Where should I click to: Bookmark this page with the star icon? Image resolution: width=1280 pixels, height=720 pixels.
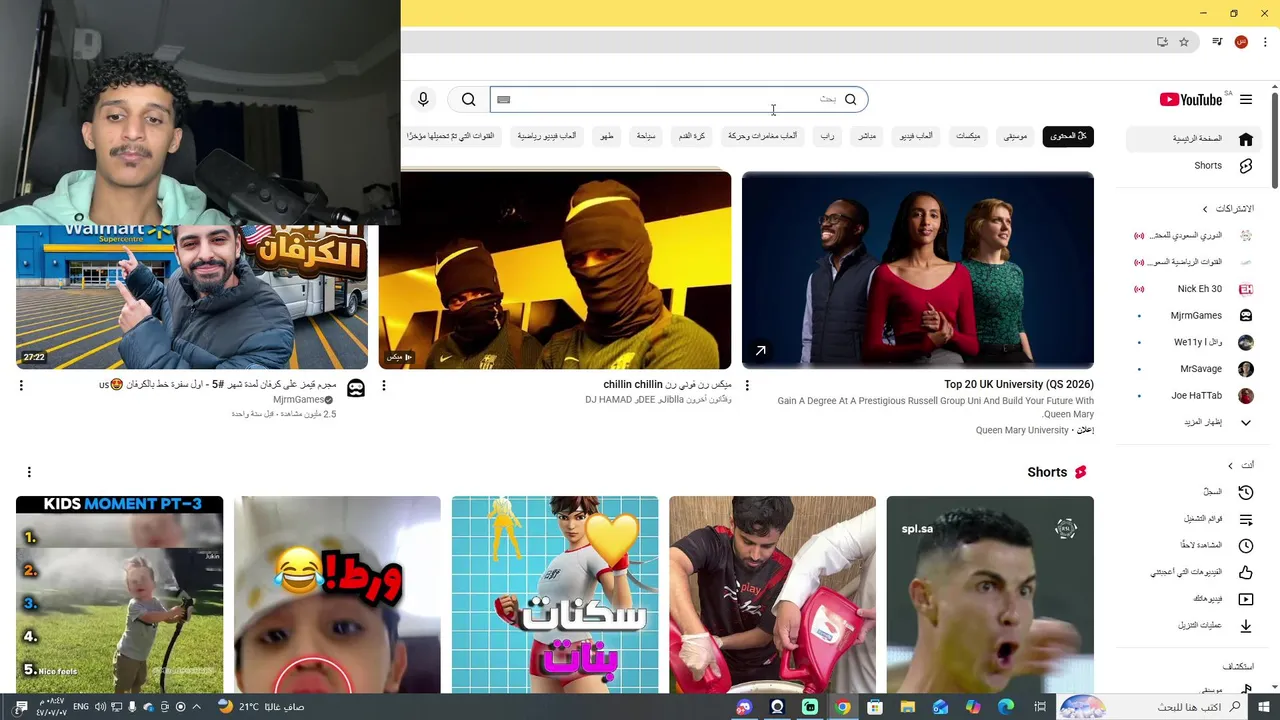[x=1184, y=42]
